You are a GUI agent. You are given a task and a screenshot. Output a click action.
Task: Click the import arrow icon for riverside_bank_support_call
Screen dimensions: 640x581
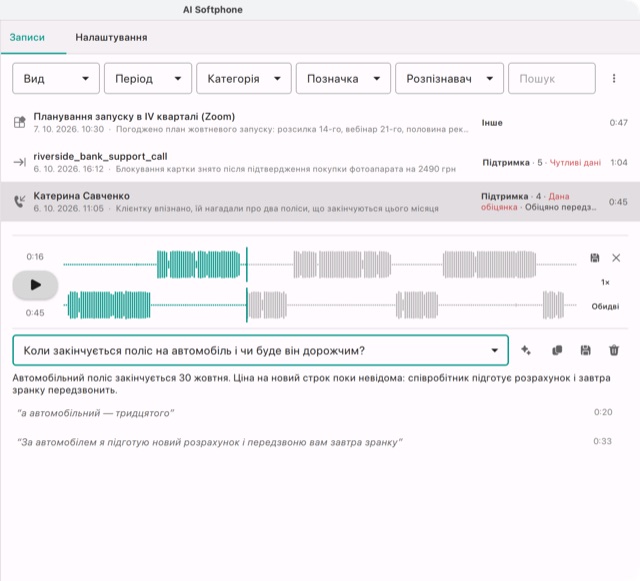point(20,162)
